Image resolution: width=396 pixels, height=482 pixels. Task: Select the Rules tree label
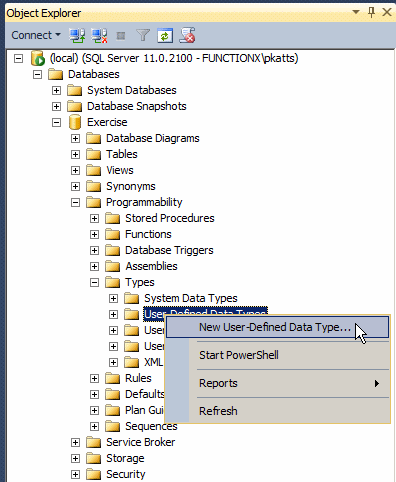tap(138, 378)
